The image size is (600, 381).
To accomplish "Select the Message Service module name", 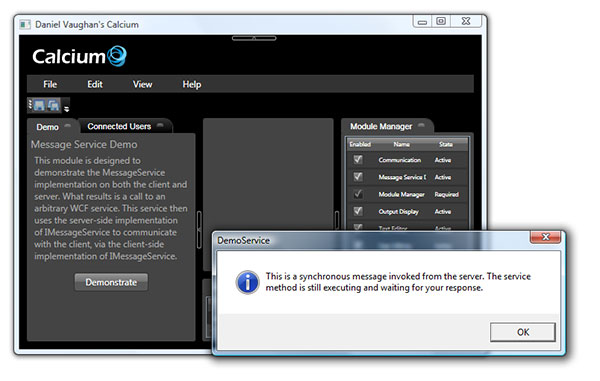I will (x=402, y=177).
